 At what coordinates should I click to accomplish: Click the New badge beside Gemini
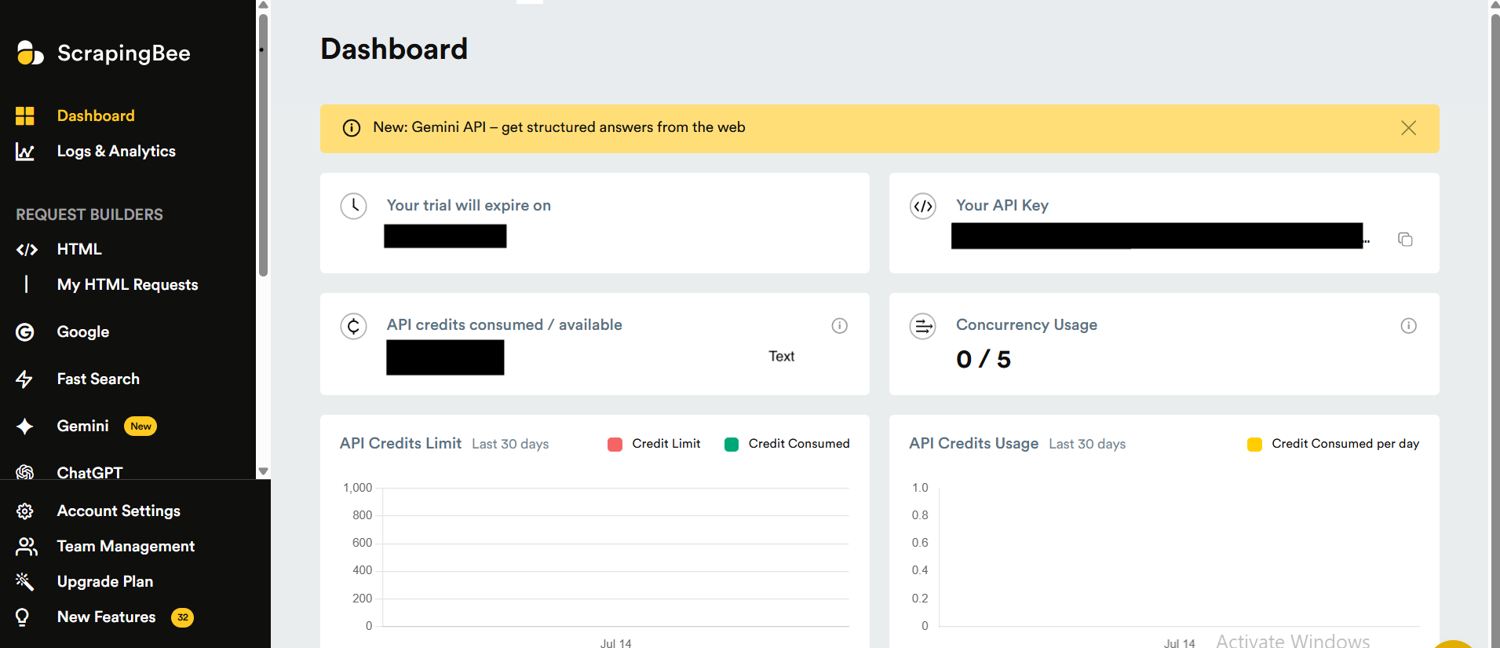coord(141,426)
